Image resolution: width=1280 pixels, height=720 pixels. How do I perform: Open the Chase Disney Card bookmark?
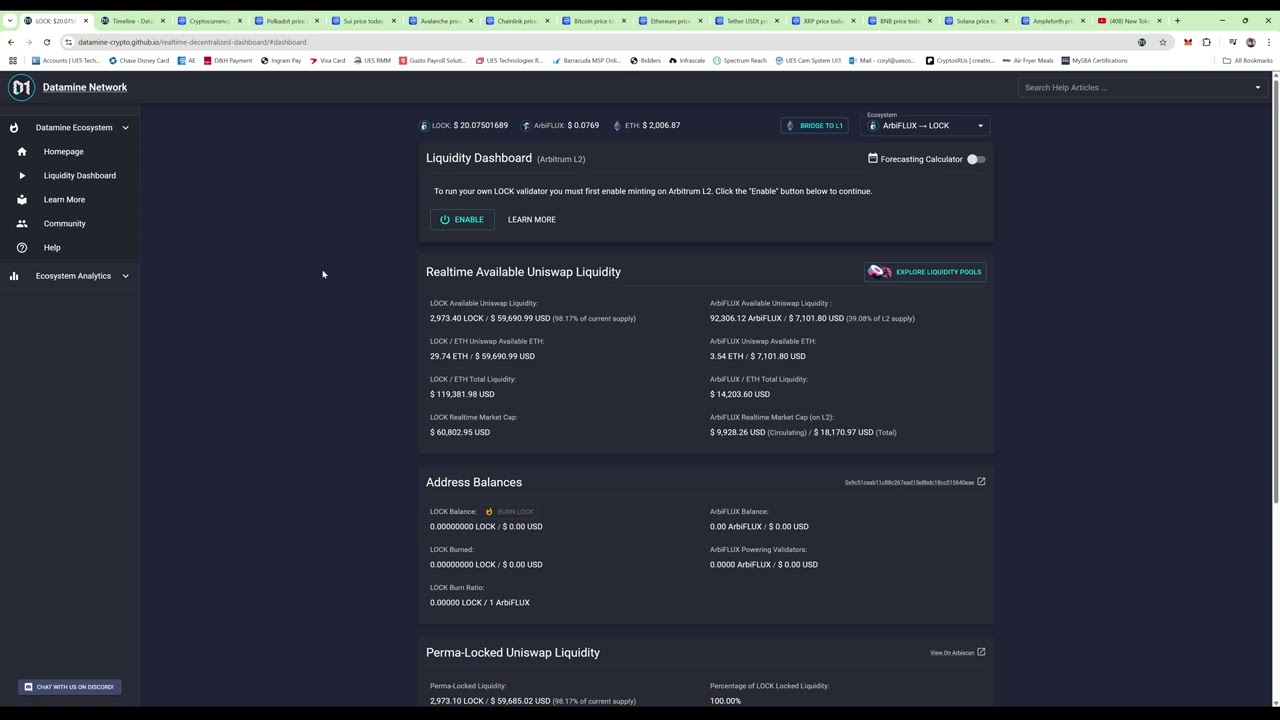(x=139, y=61)
